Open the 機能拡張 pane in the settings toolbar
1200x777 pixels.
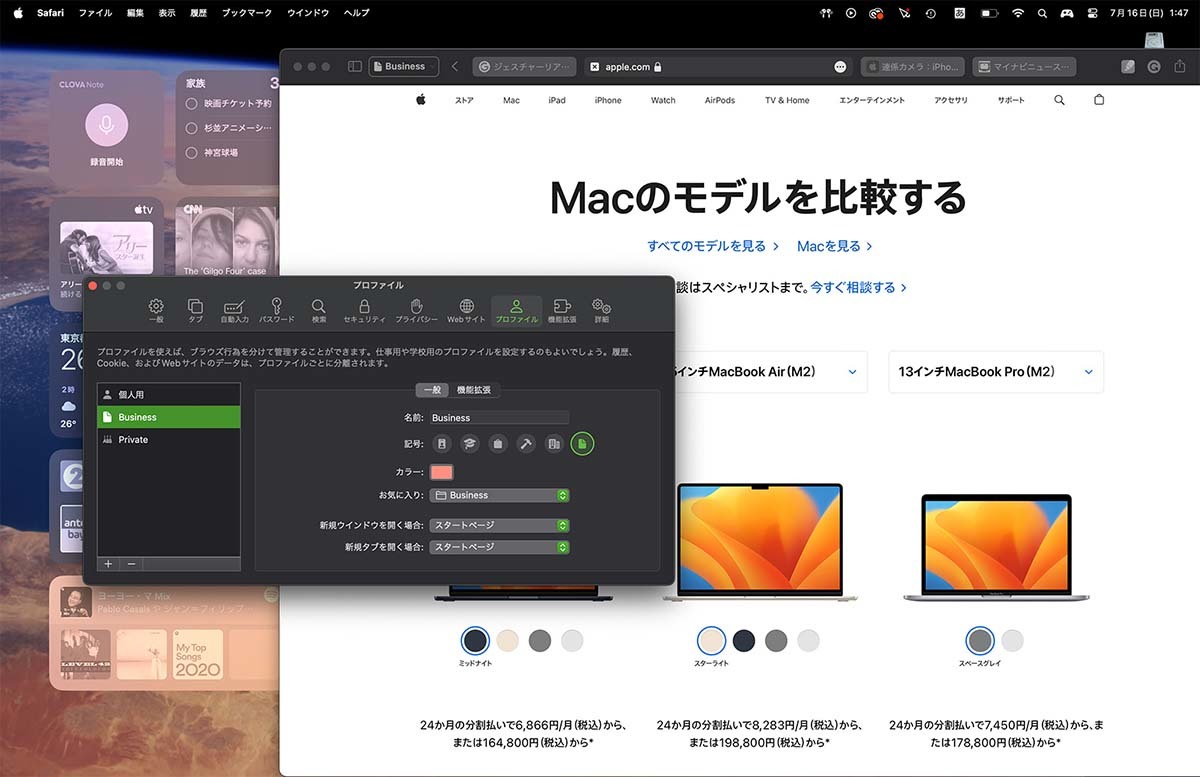pyautogui.click(x=562, y=311)
